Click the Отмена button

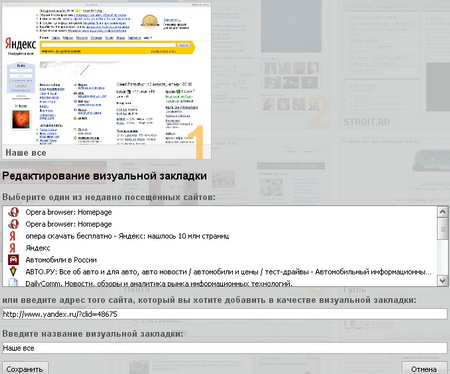click(424, 368)
